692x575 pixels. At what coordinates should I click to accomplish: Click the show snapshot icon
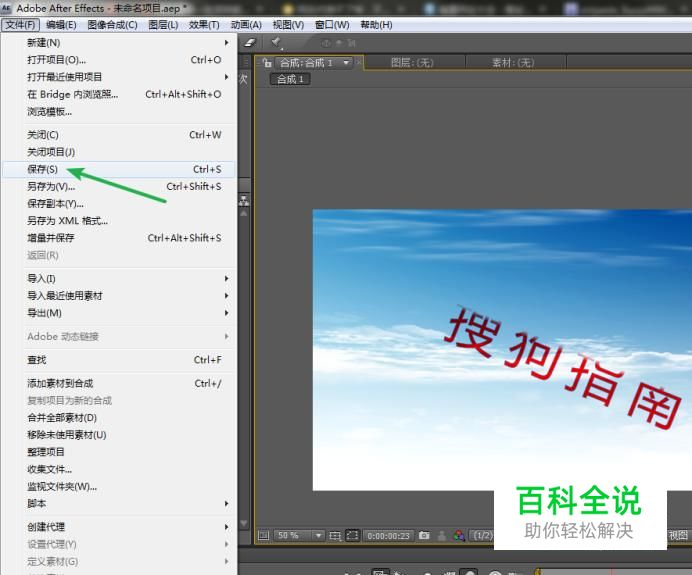point(441,535)
